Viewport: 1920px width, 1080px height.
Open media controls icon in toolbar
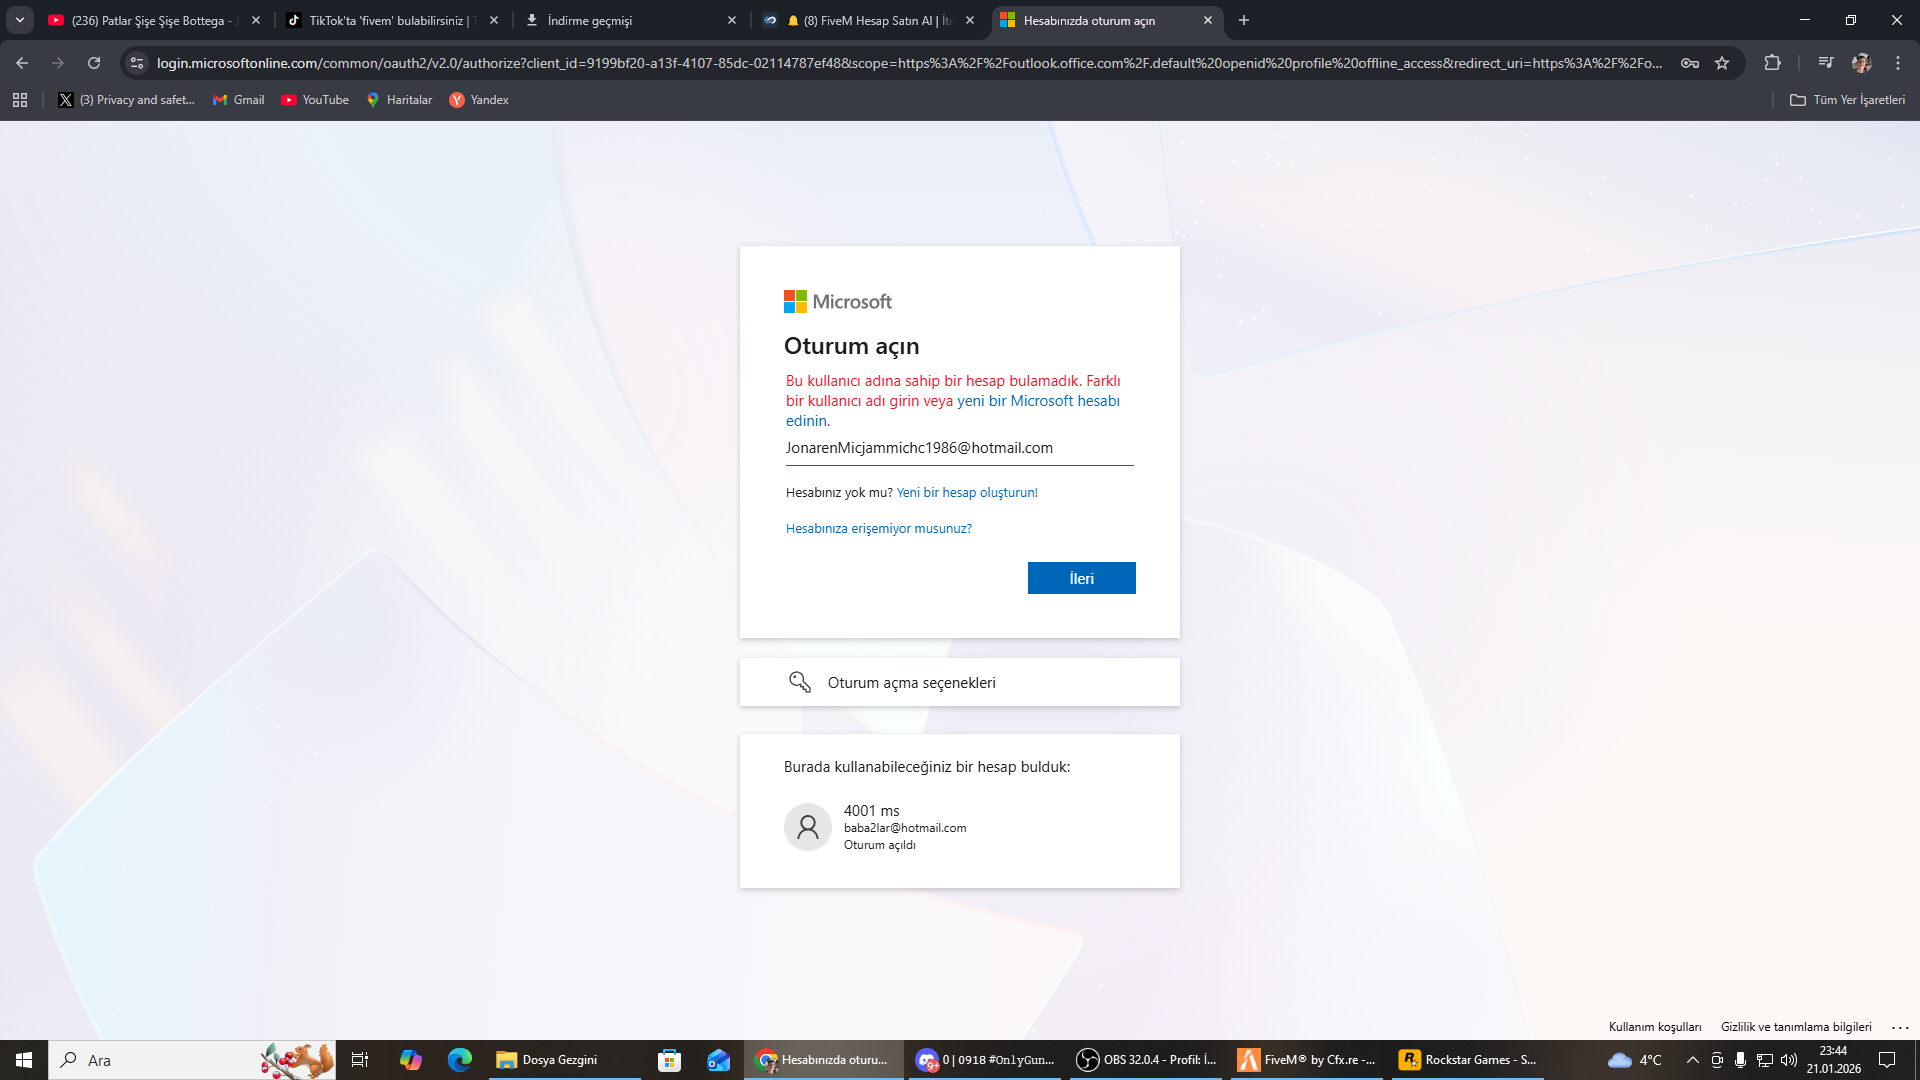pos(1826,63)
